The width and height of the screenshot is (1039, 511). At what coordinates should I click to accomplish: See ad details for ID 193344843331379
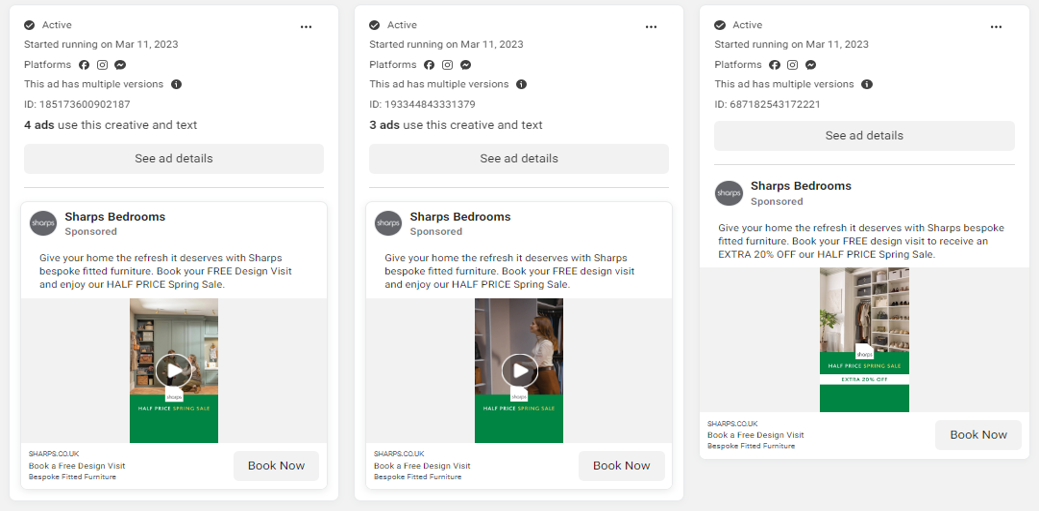click(519, 159)
